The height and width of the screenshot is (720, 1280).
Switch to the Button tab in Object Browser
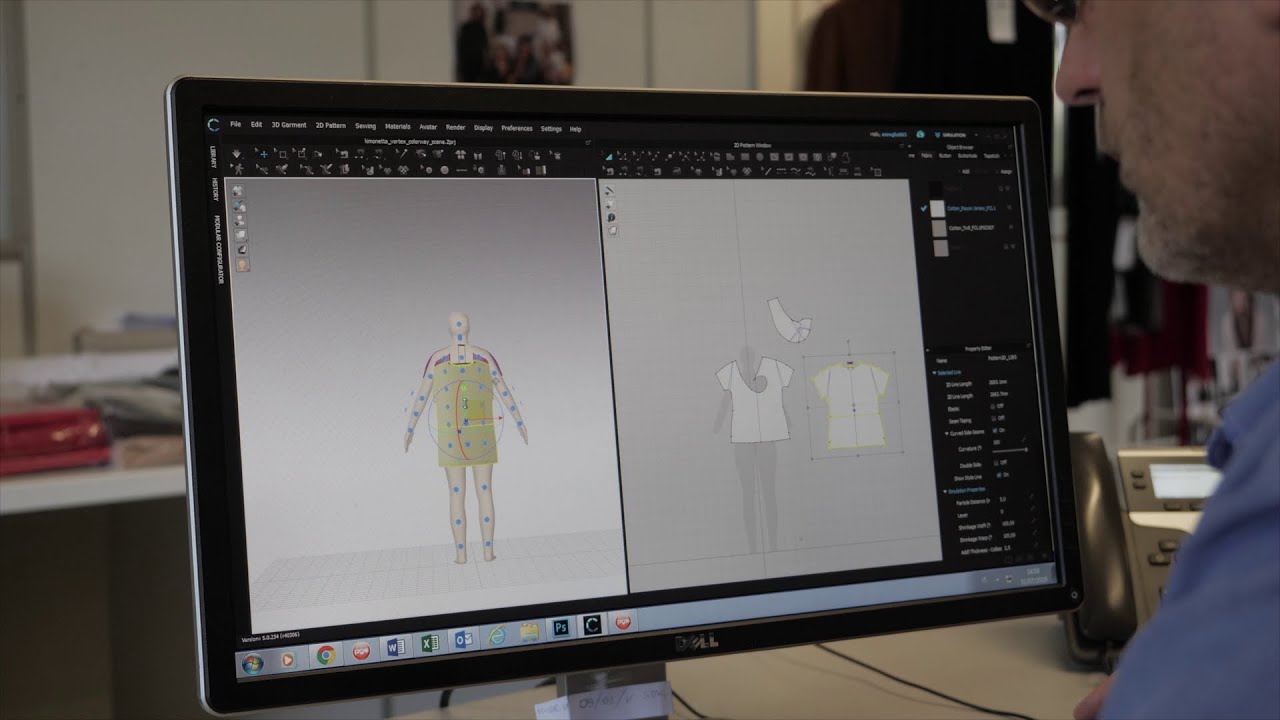[945, 155]
